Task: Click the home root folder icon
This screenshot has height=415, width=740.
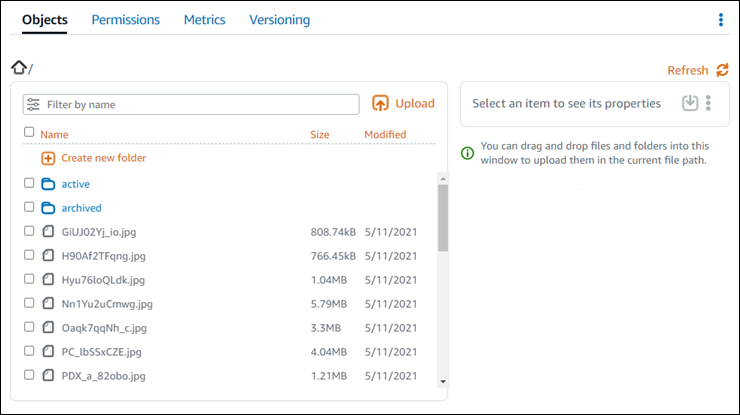Action: point(18,68)
